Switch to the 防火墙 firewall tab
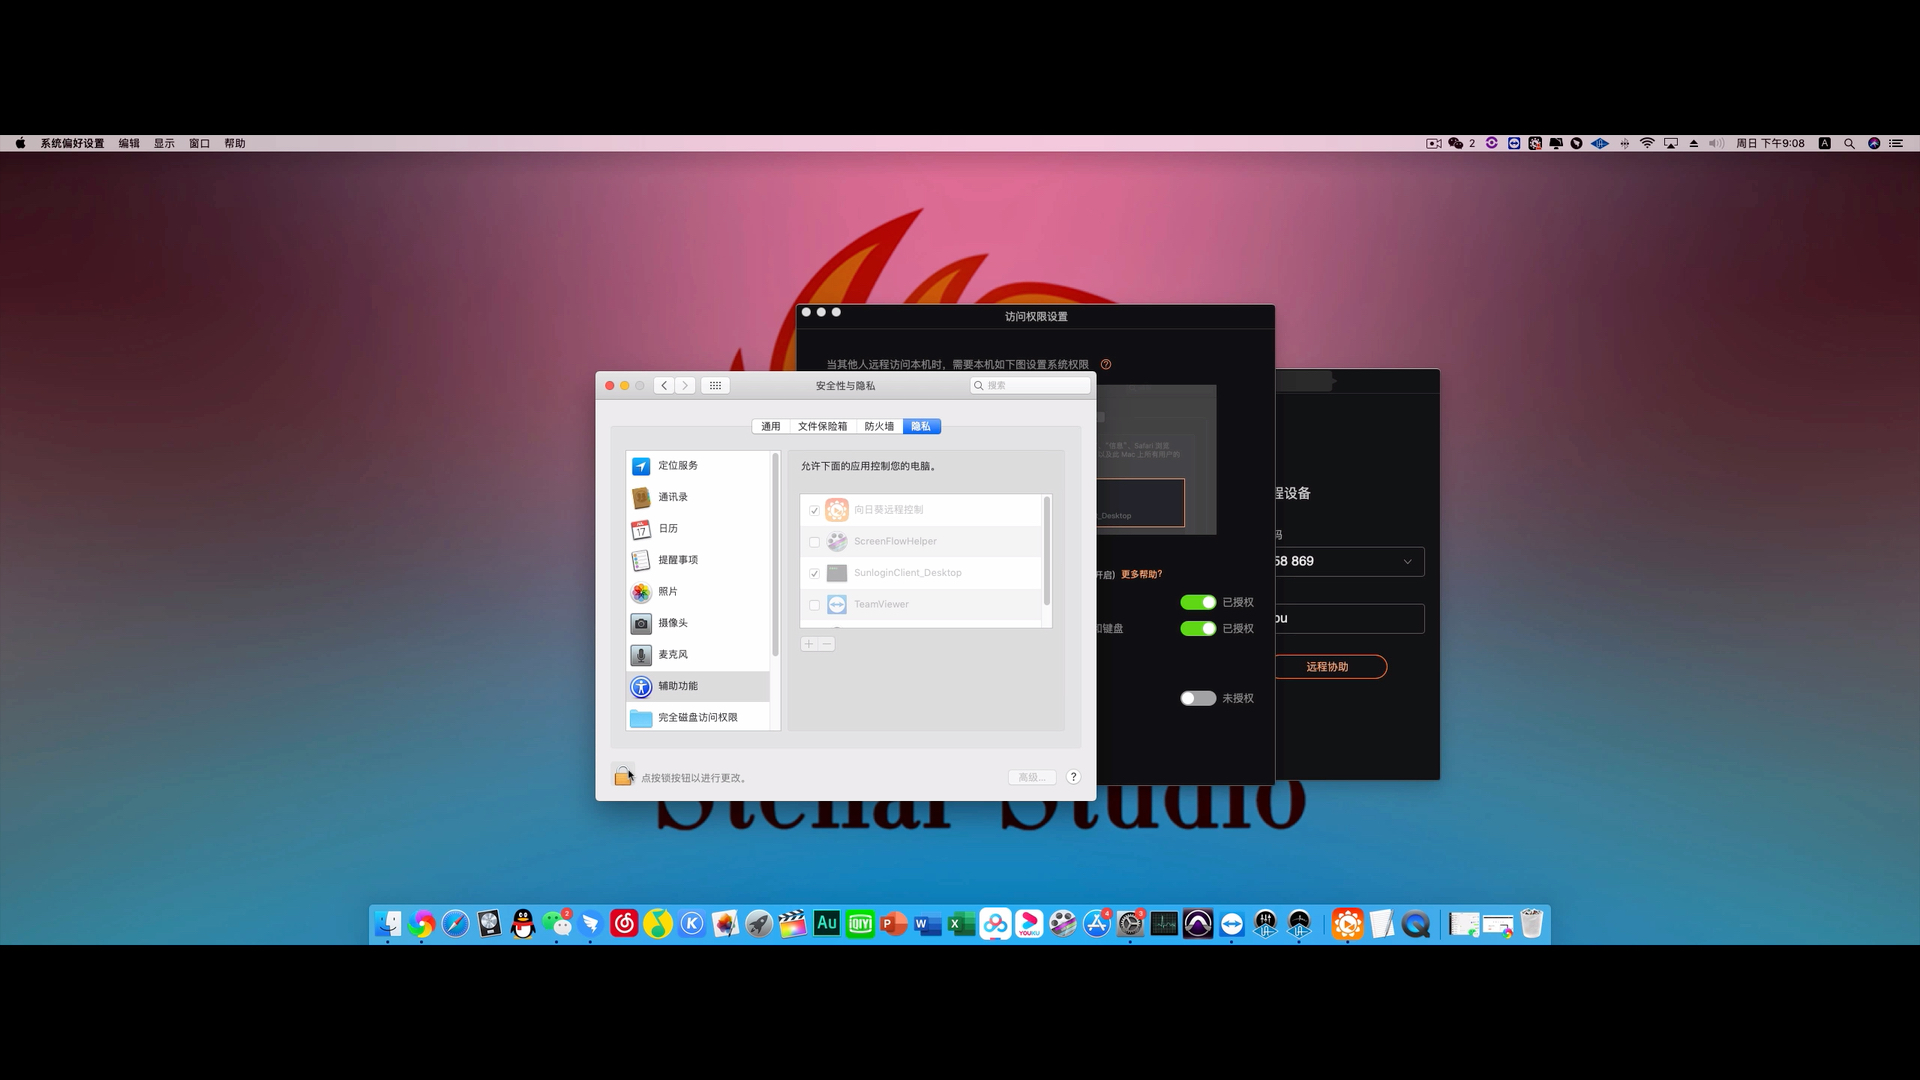This screenshot has width=1920, height=1080. pyautogui.click(x=879, y=426)
